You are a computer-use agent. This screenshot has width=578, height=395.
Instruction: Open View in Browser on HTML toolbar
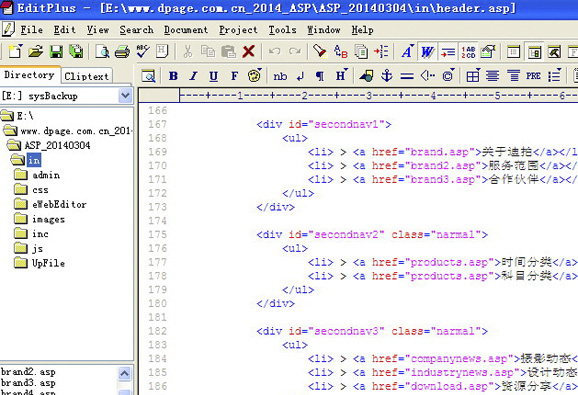point(148,76)
